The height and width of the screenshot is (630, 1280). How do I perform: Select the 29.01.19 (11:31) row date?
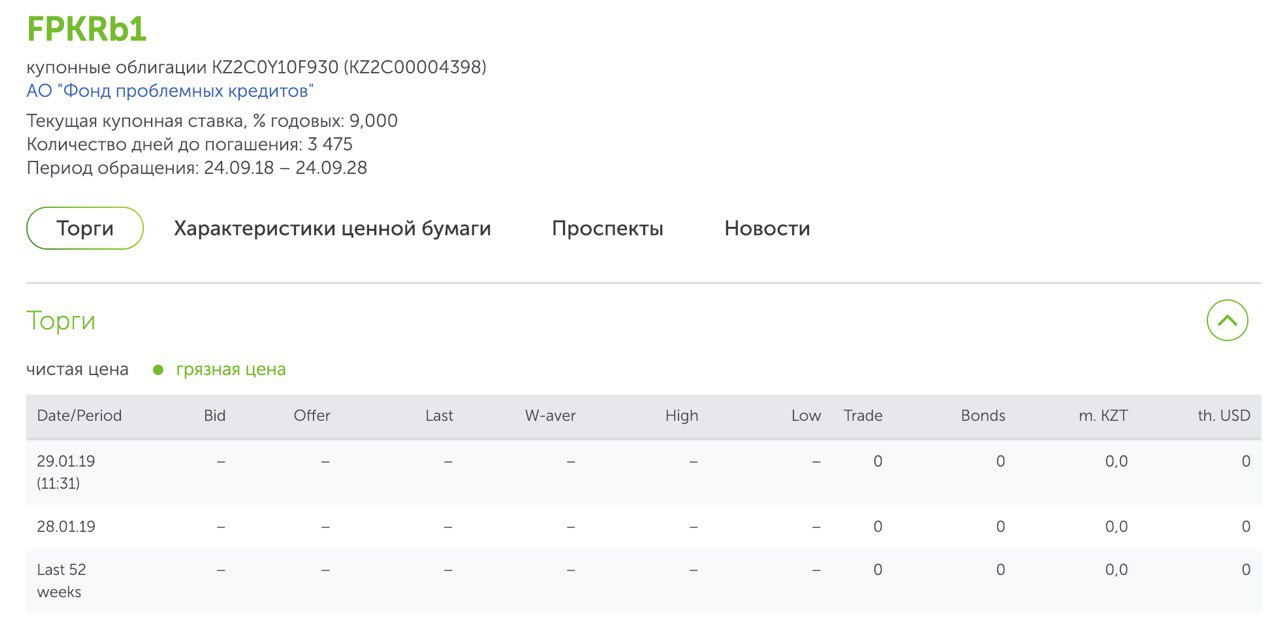tap(66, 472)
